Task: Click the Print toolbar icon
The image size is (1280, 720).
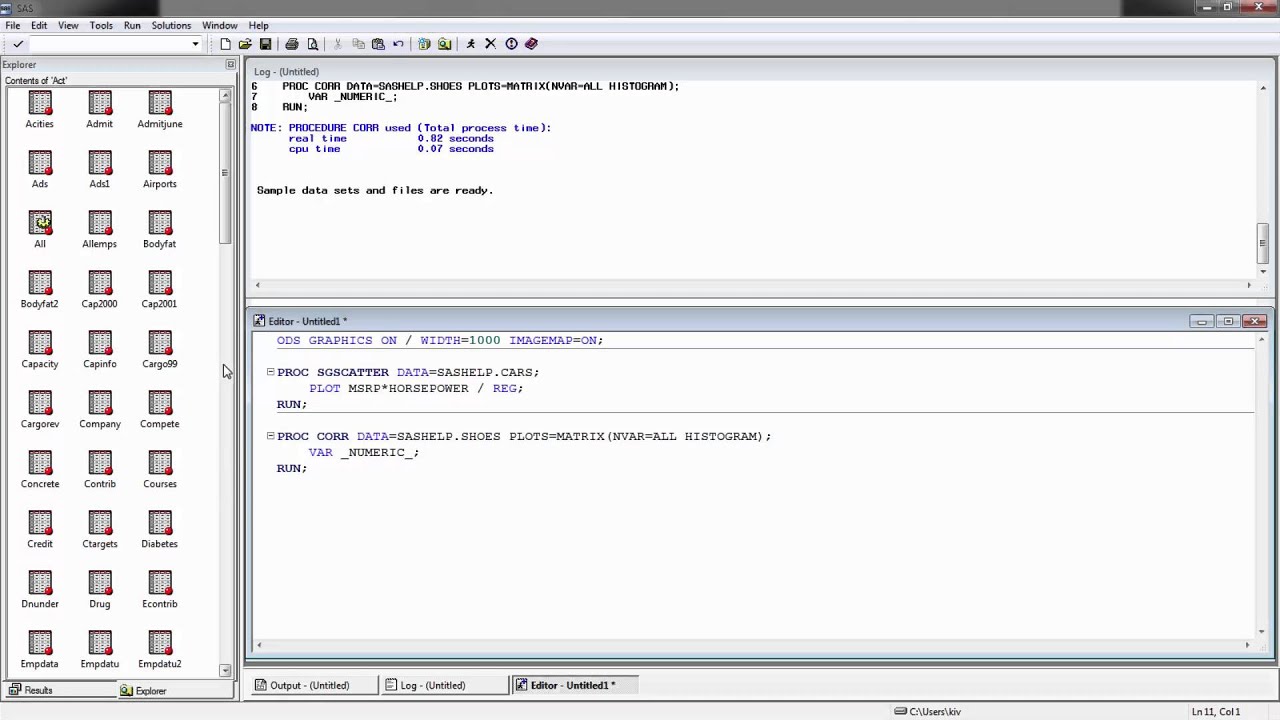Action: [x=291, y=44]
